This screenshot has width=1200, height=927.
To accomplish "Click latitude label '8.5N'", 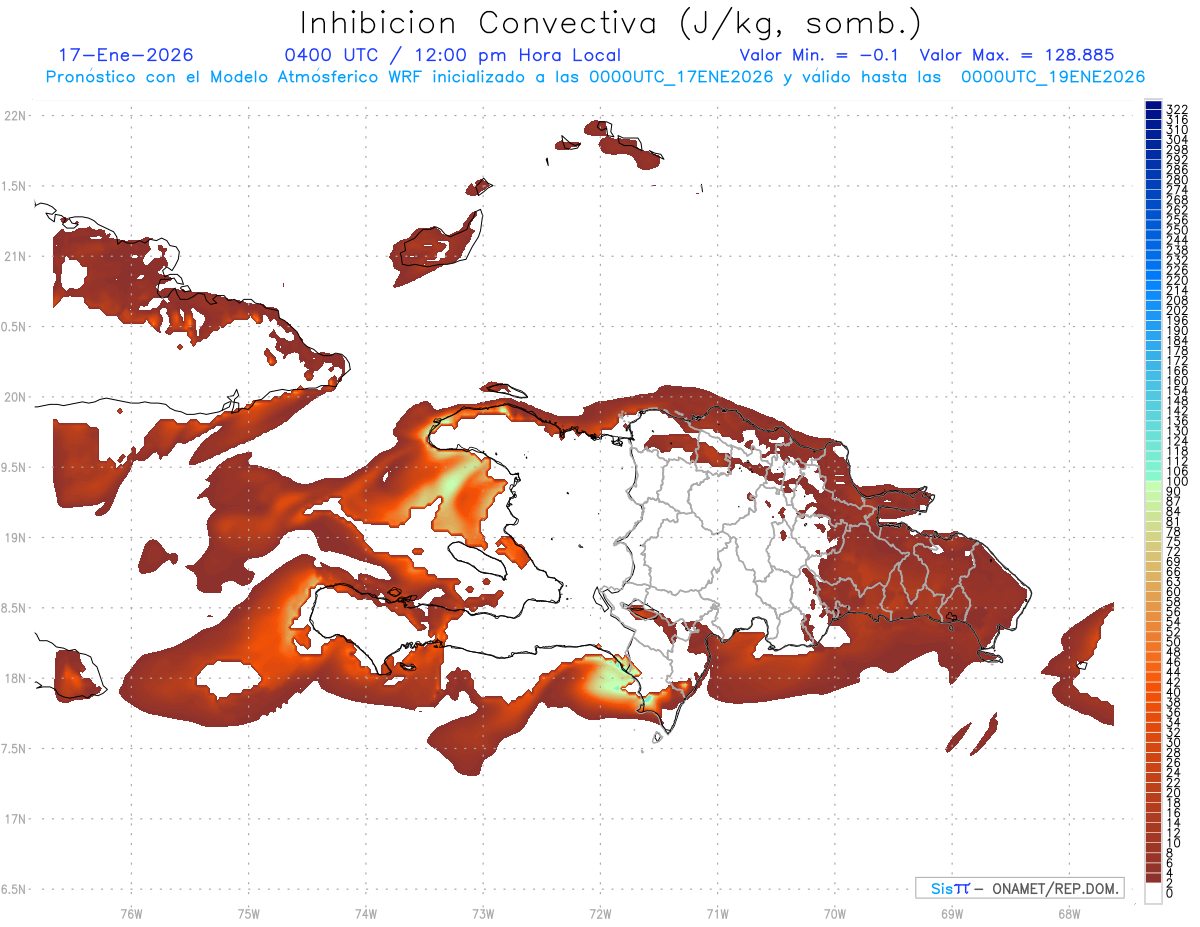I will click(x=14, y=608).
